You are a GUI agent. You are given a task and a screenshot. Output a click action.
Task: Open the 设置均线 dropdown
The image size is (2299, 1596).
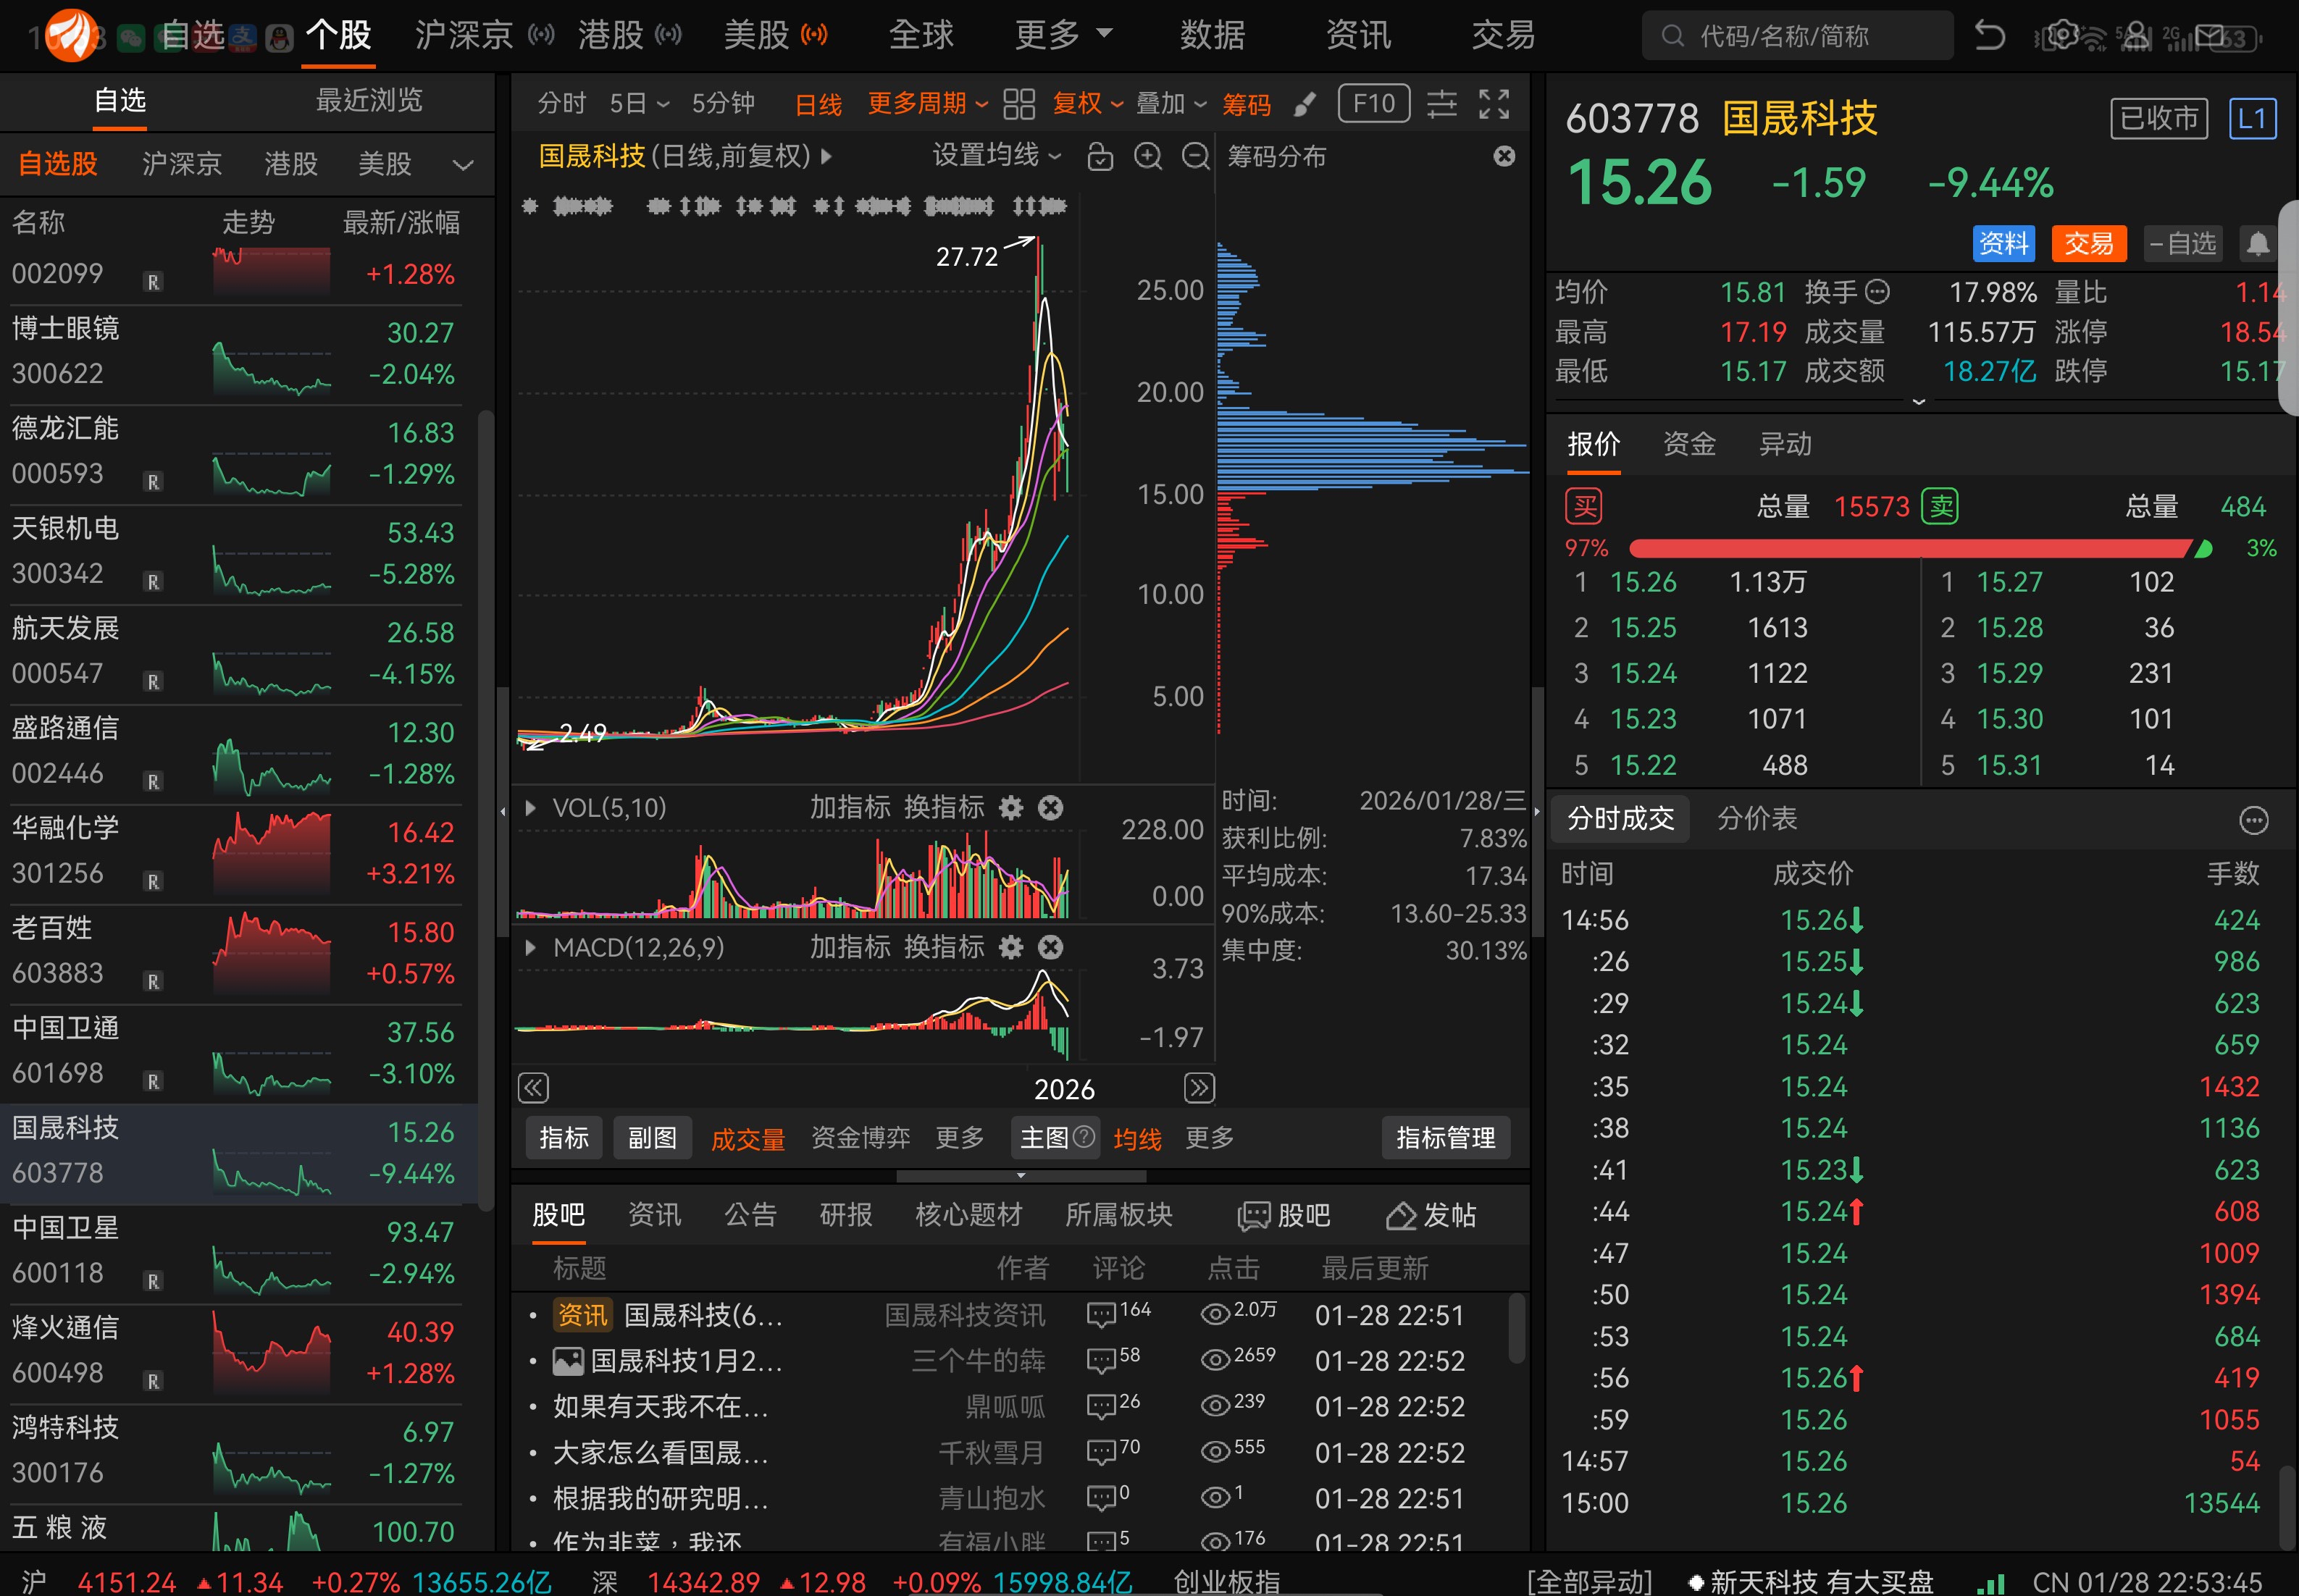996,156
